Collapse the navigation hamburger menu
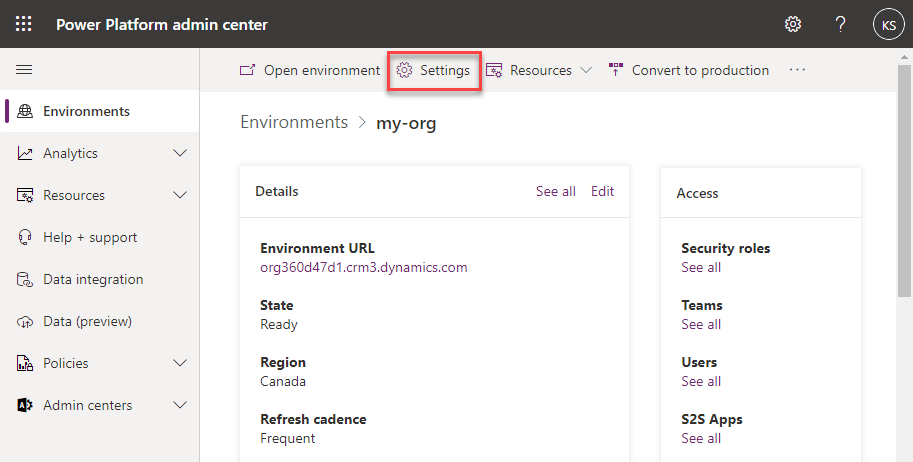913x462 pixels. pyautogui.click(x=24, y=70)
